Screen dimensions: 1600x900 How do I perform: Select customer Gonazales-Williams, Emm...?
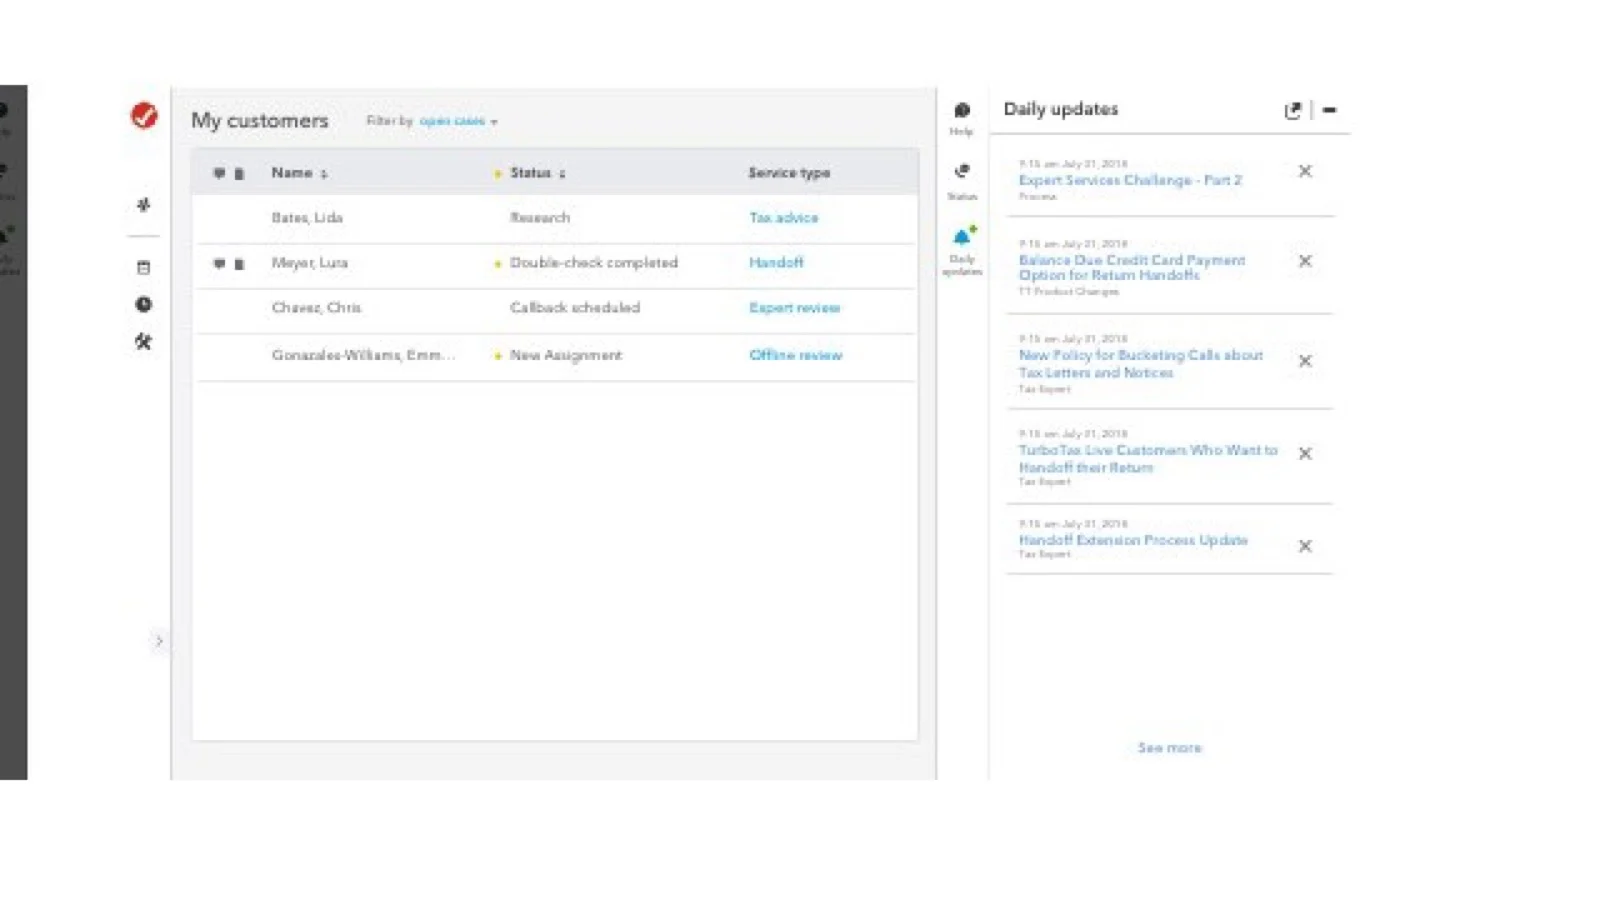[x=363, y=355]
